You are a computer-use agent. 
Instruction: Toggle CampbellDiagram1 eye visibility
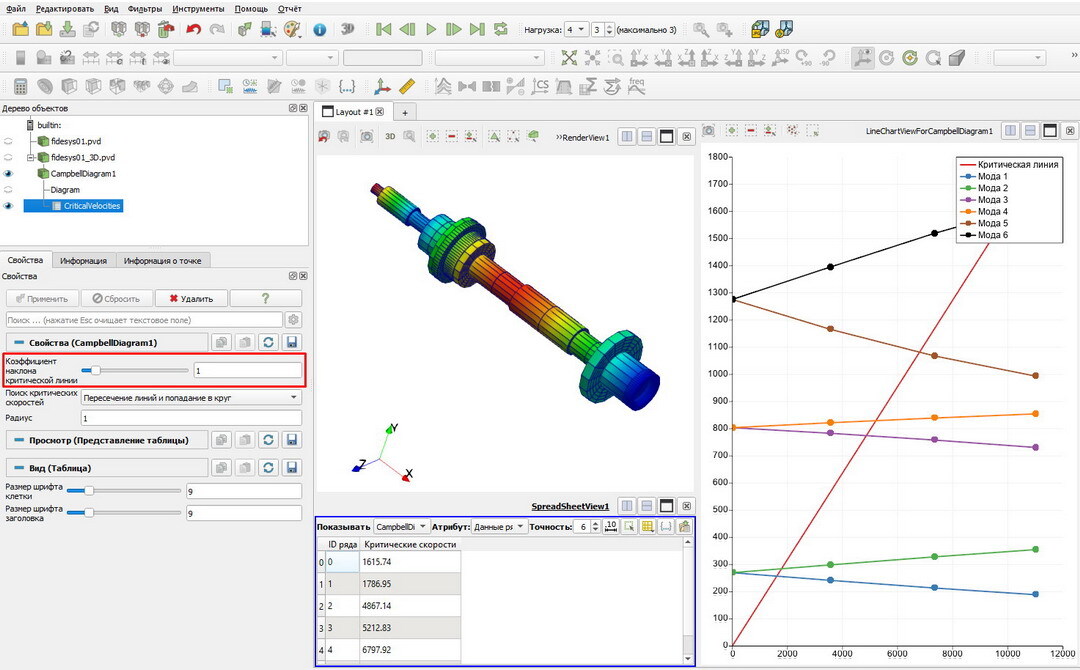click(x=8, y=174)
